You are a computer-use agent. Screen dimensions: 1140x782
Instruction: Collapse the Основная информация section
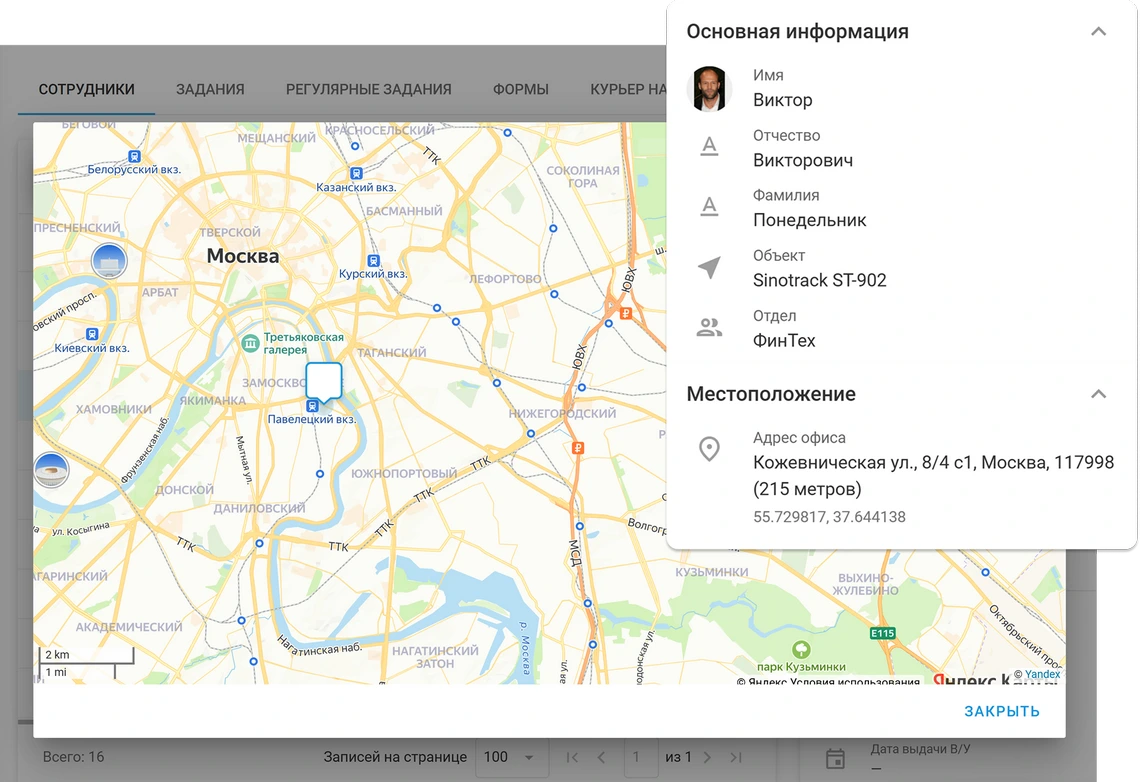[x=1098, y=31]
